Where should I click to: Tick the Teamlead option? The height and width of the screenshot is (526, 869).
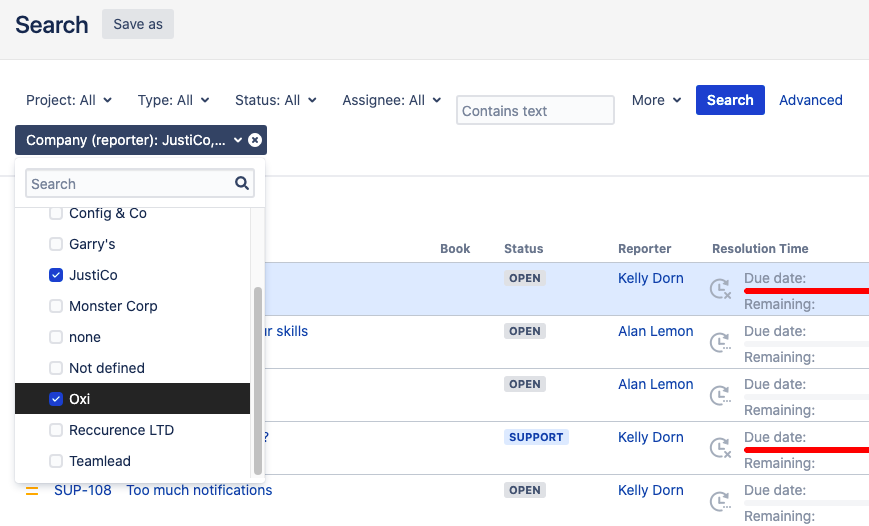(x=56, y=462)
